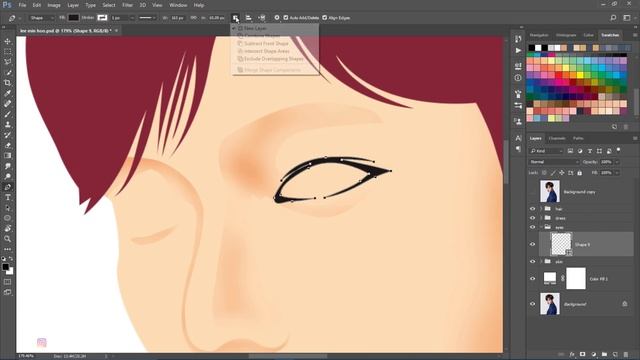Open pen tool gear settings
The height and width of the screenshot is (360, 640).
point(277,18)
